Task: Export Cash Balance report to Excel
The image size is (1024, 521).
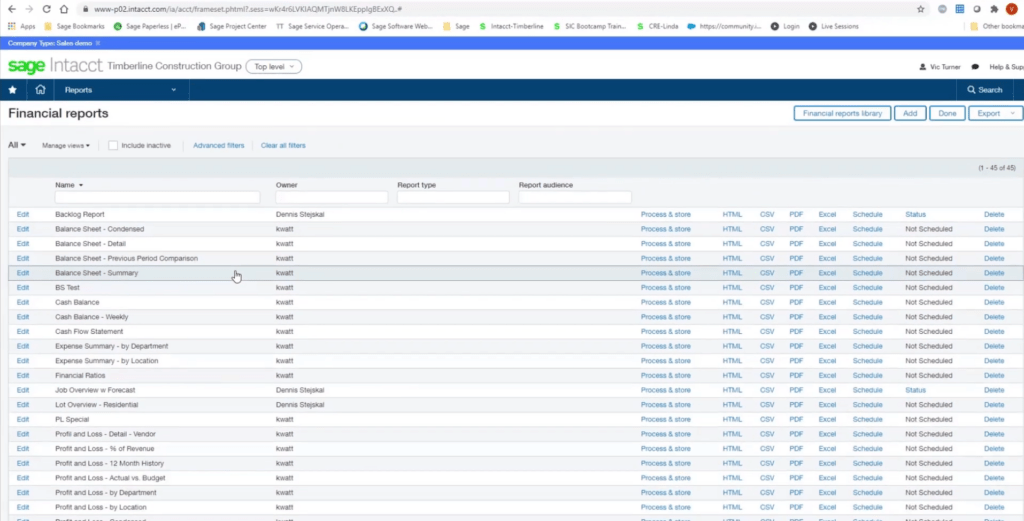Action: tap(827, 302)
